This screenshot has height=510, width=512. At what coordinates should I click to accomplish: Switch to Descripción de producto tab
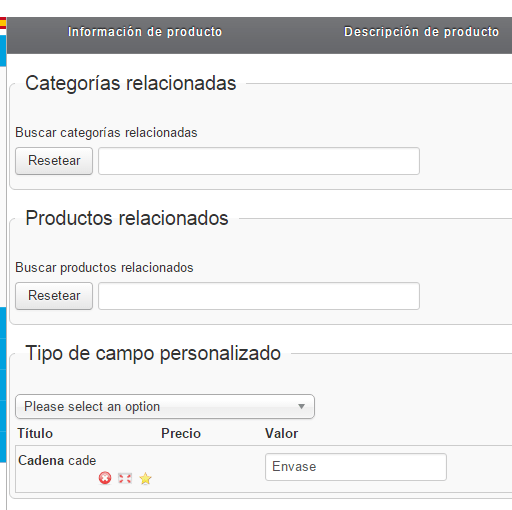[x=421, y=32]
